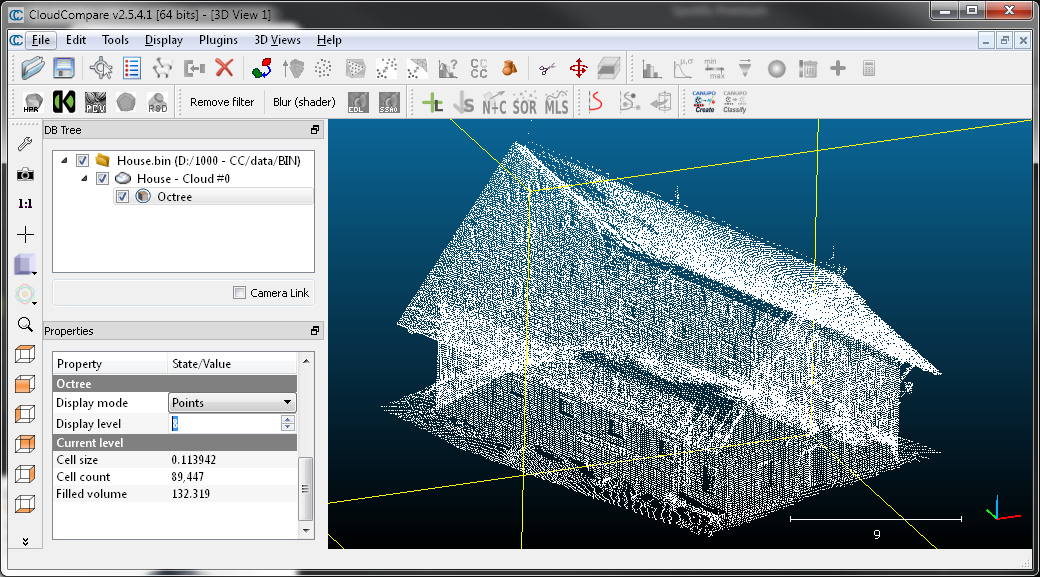Collapse the House.bin tree node
This screenshot has width=1040, height=577.
[62, 160]
